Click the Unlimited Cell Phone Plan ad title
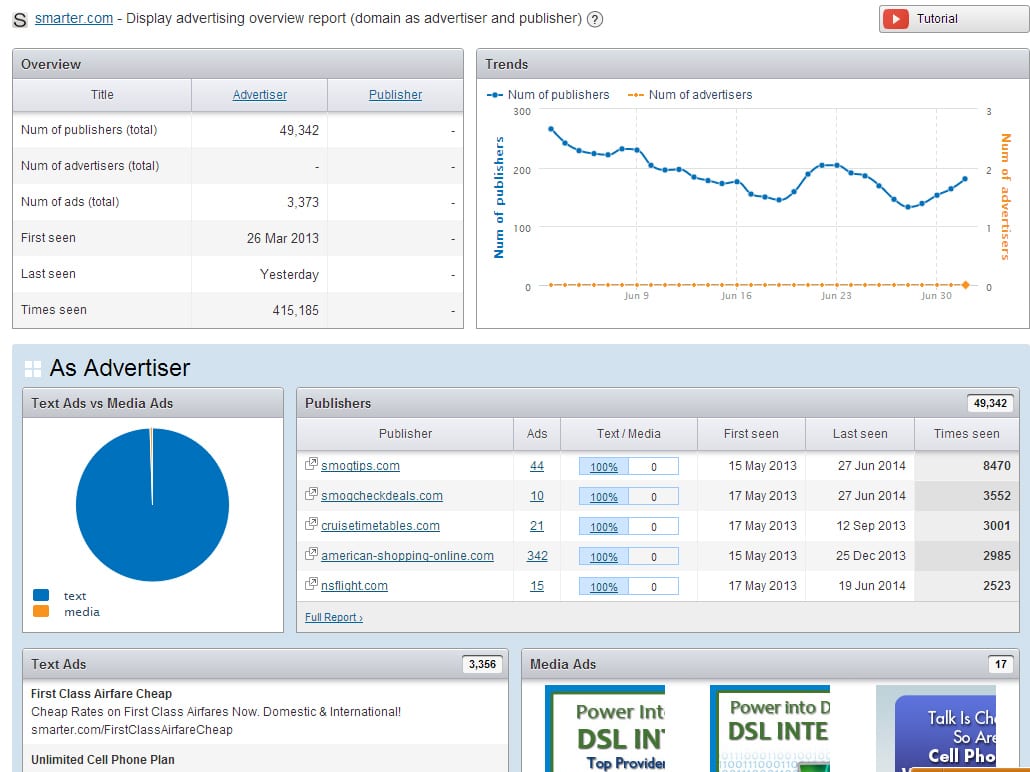1030x772 pixels. point(102,760)
